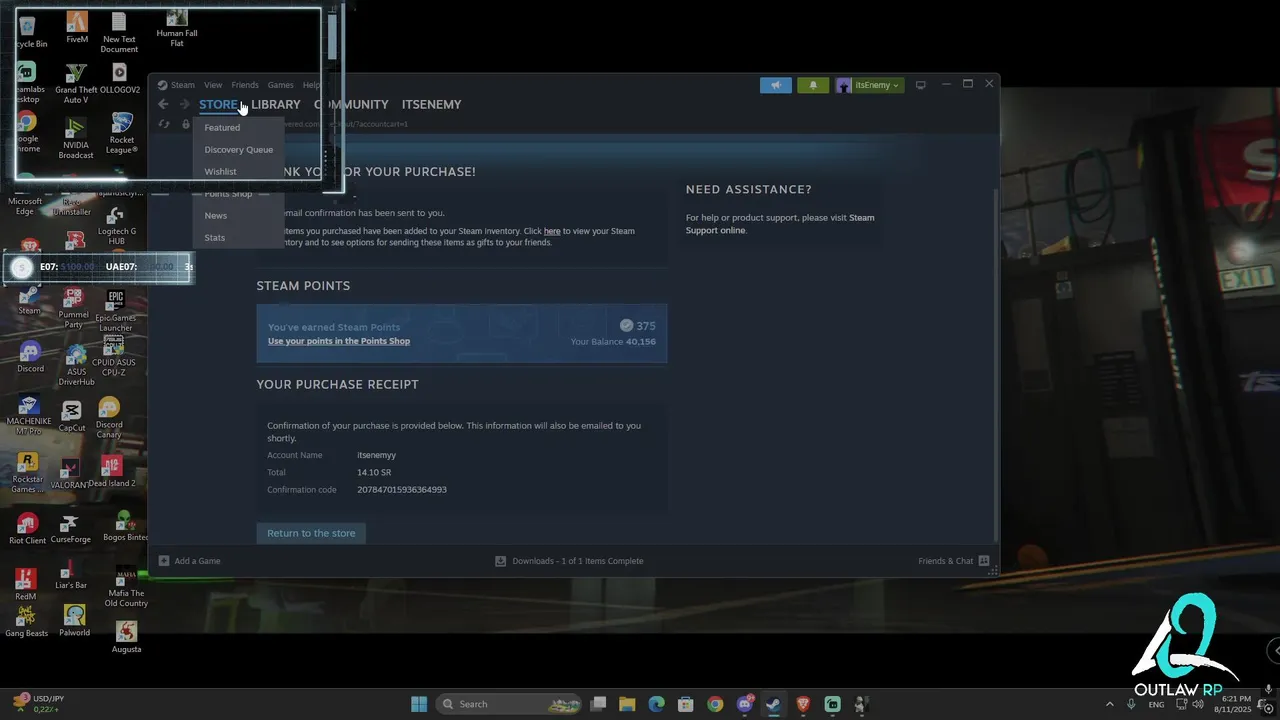Viewport: 1280px width, 720px height.
Task: Open the Human Fall Flat shortcut
Action: coord(177,28)
